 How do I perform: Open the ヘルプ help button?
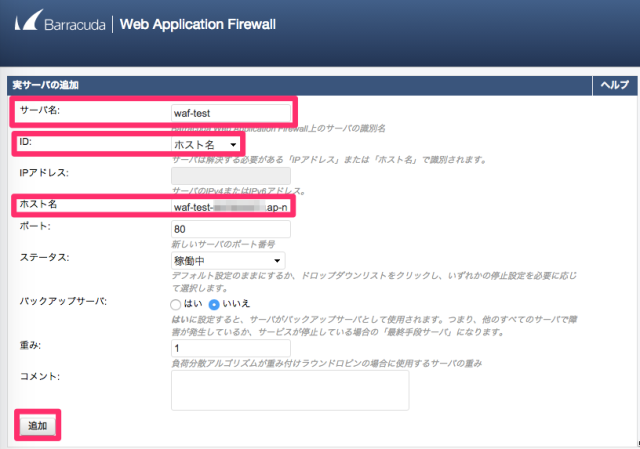[614, 85]
